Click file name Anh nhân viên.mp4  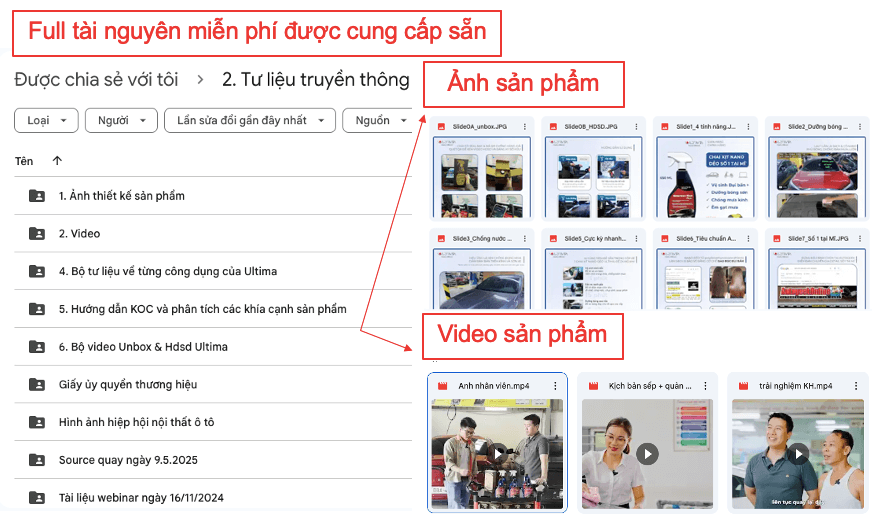click(x=493, y=386)
